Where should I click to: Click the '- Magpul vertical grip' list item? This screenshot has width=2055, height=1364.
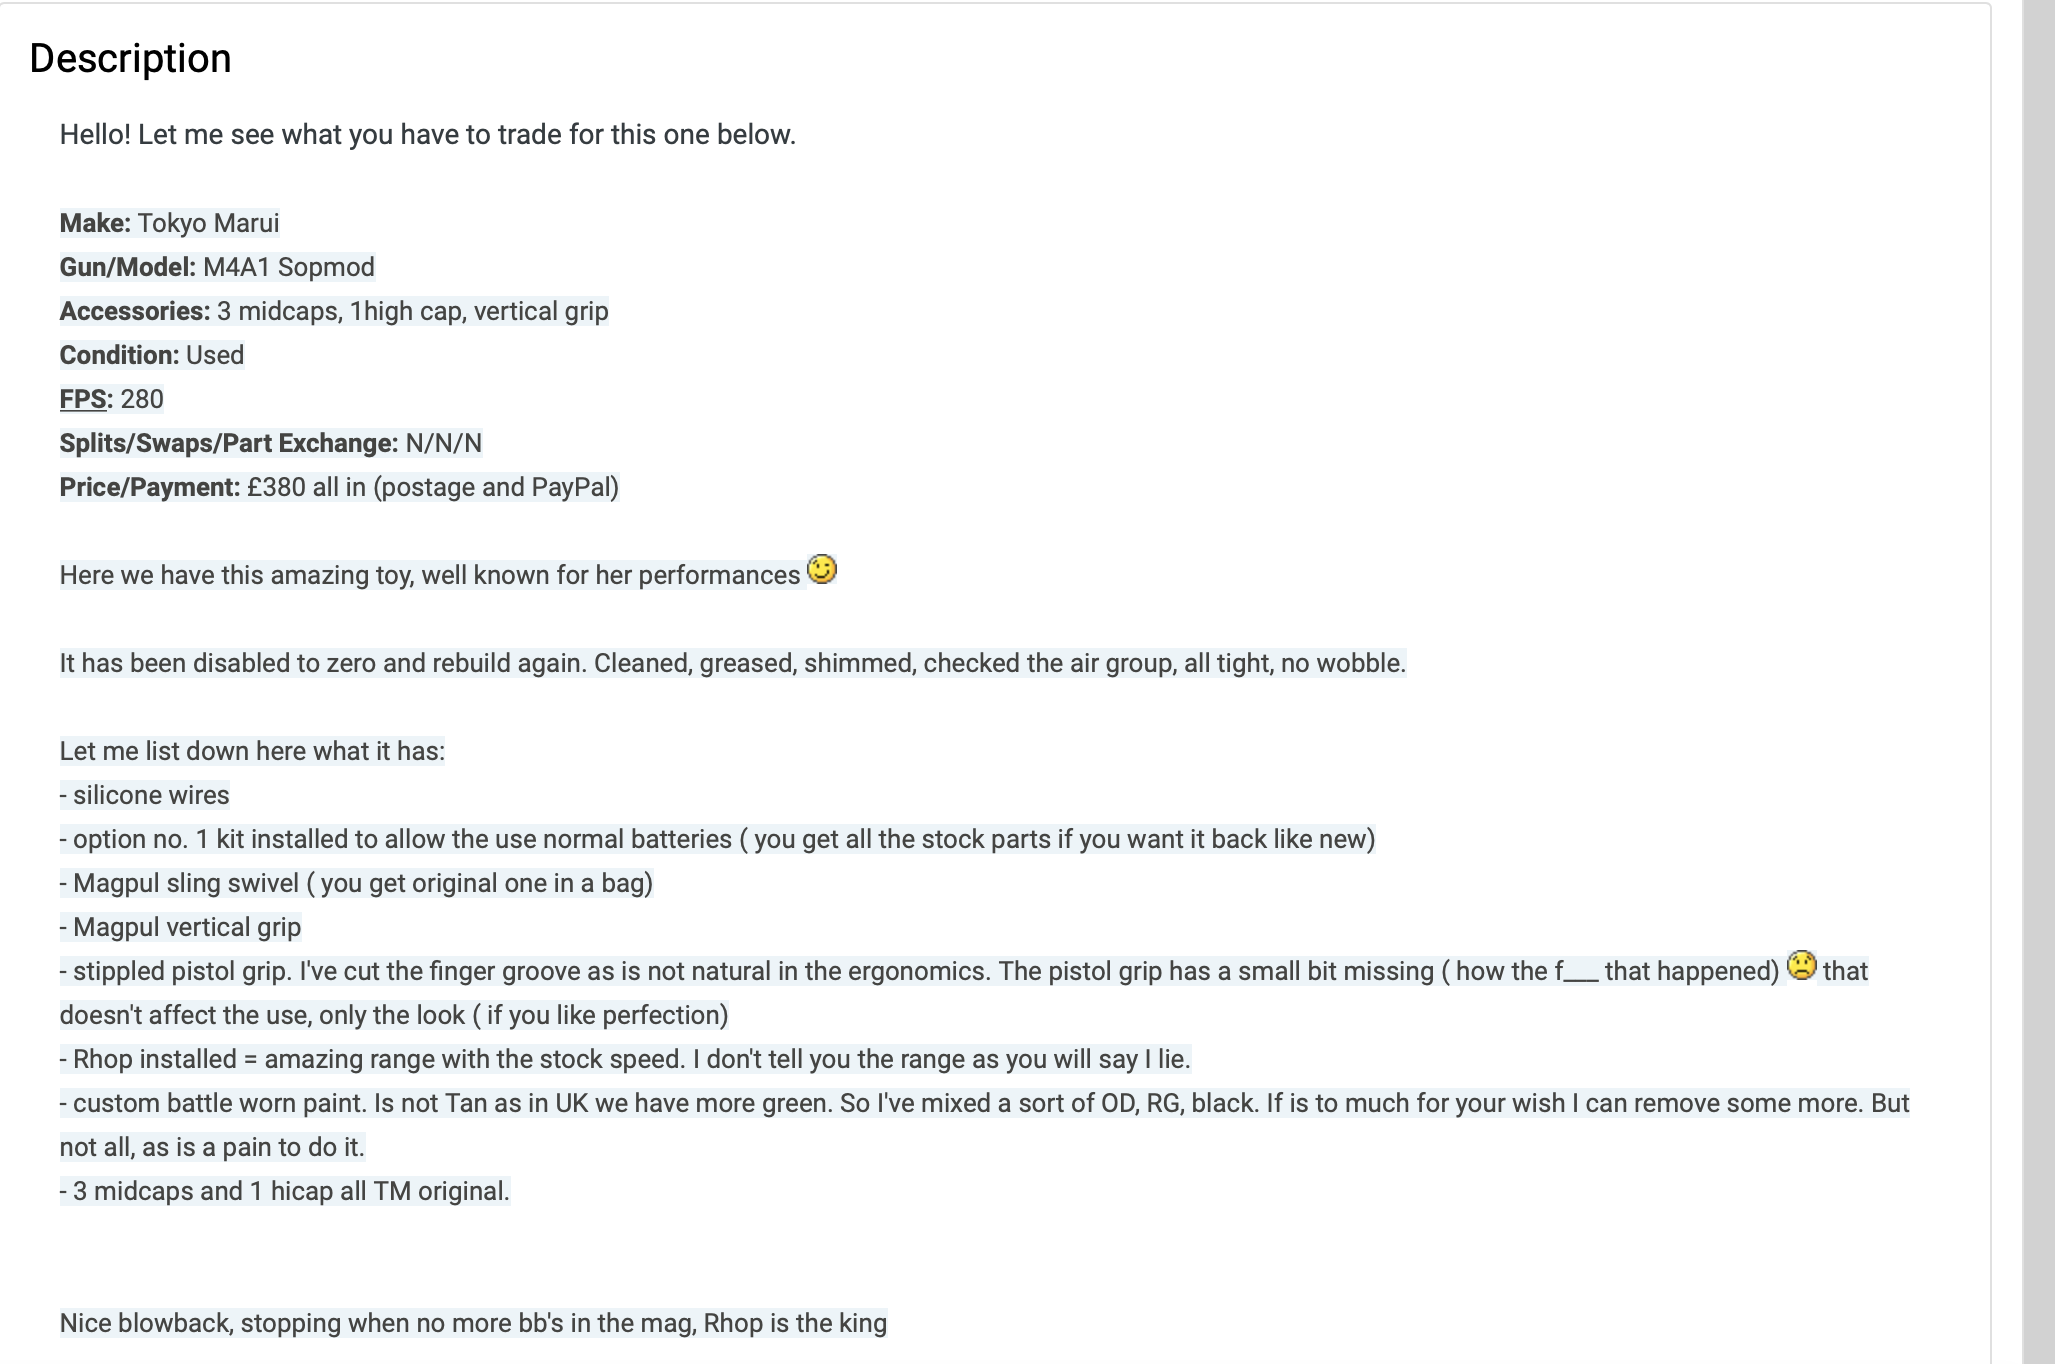click(181, 927)
